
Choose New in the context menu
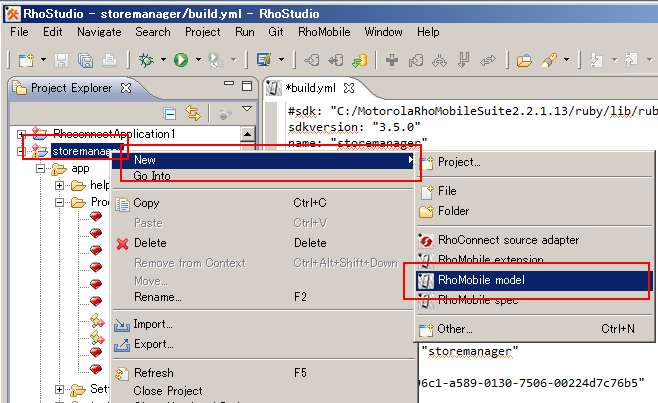pos(264,160)
